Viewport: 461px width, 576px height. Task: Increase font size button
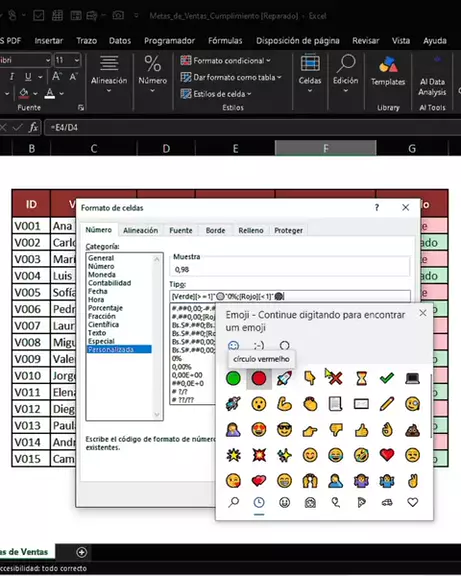[57, 77]
